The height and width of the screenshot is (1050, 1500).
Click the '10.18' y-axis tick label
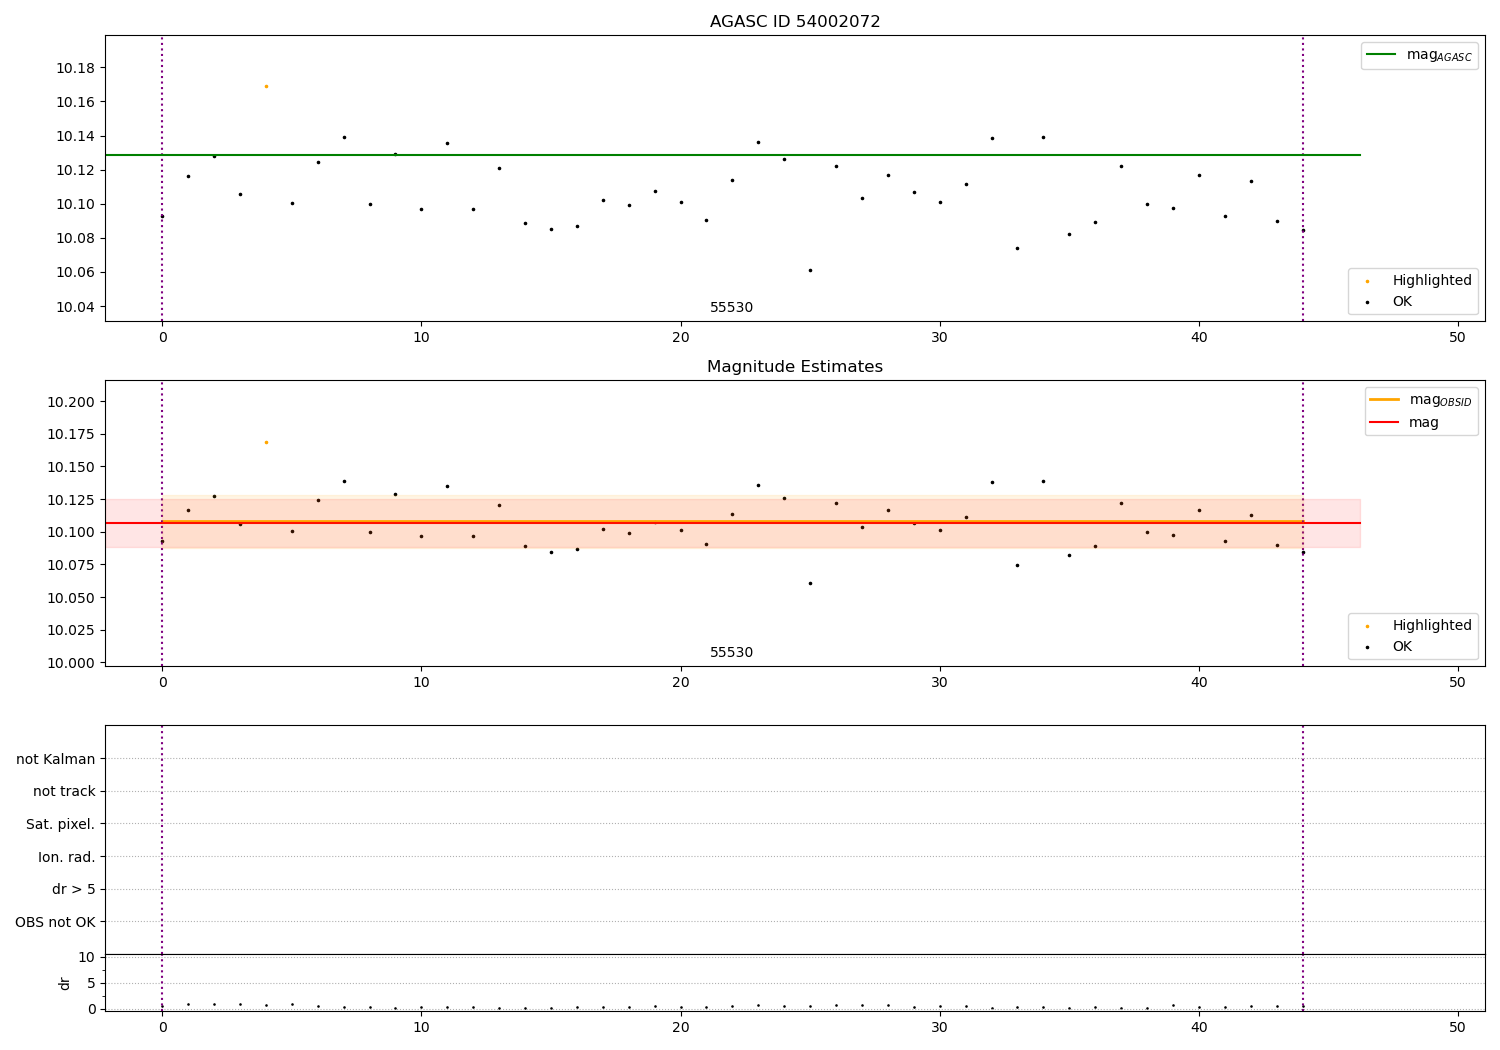[x=76, y=68]
